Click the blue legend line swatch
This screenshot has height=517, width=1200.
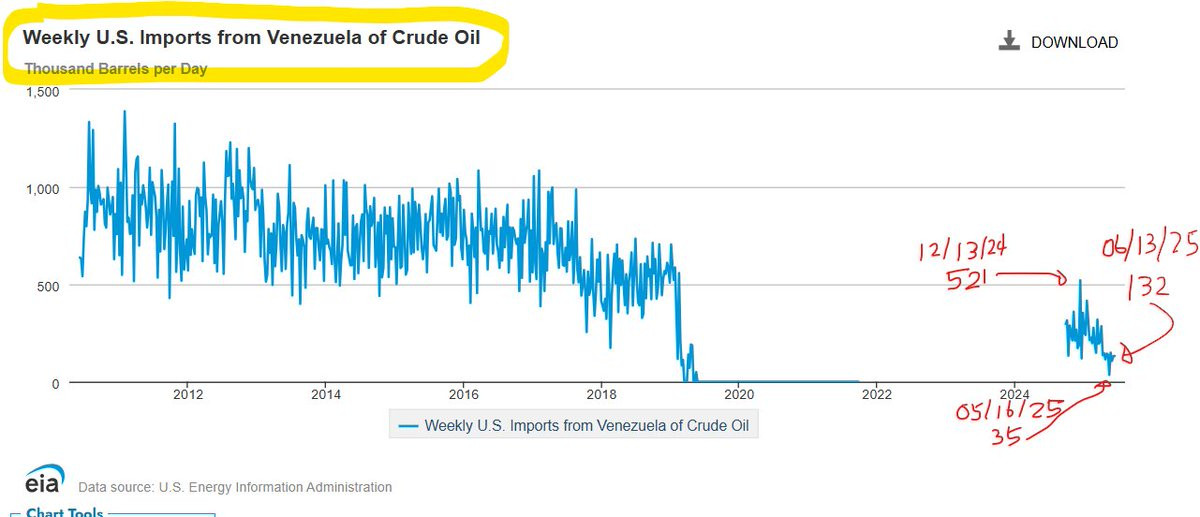pyautogui.click(x=408, y=425)
